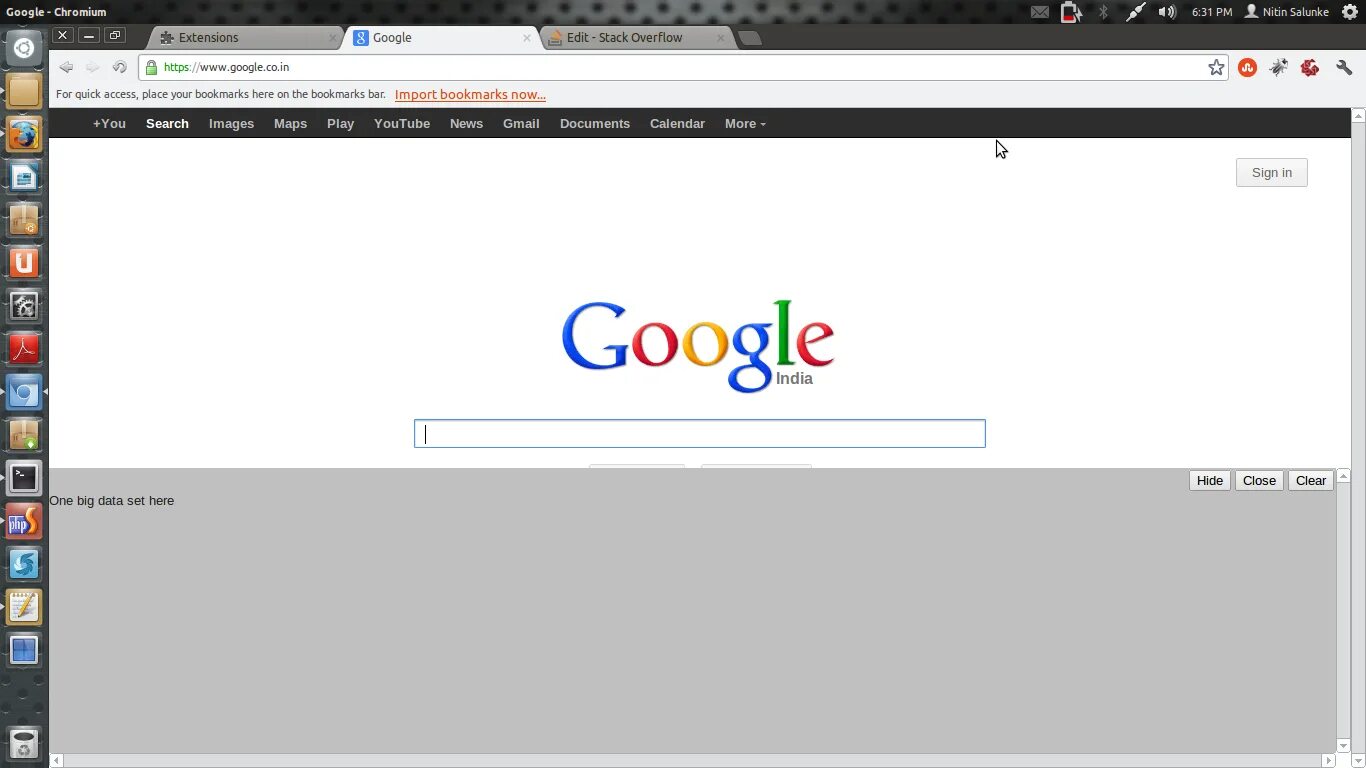Go back with the browser back arrow
The width and height of the screenshot is (1366, 768).
coord(66,67)
